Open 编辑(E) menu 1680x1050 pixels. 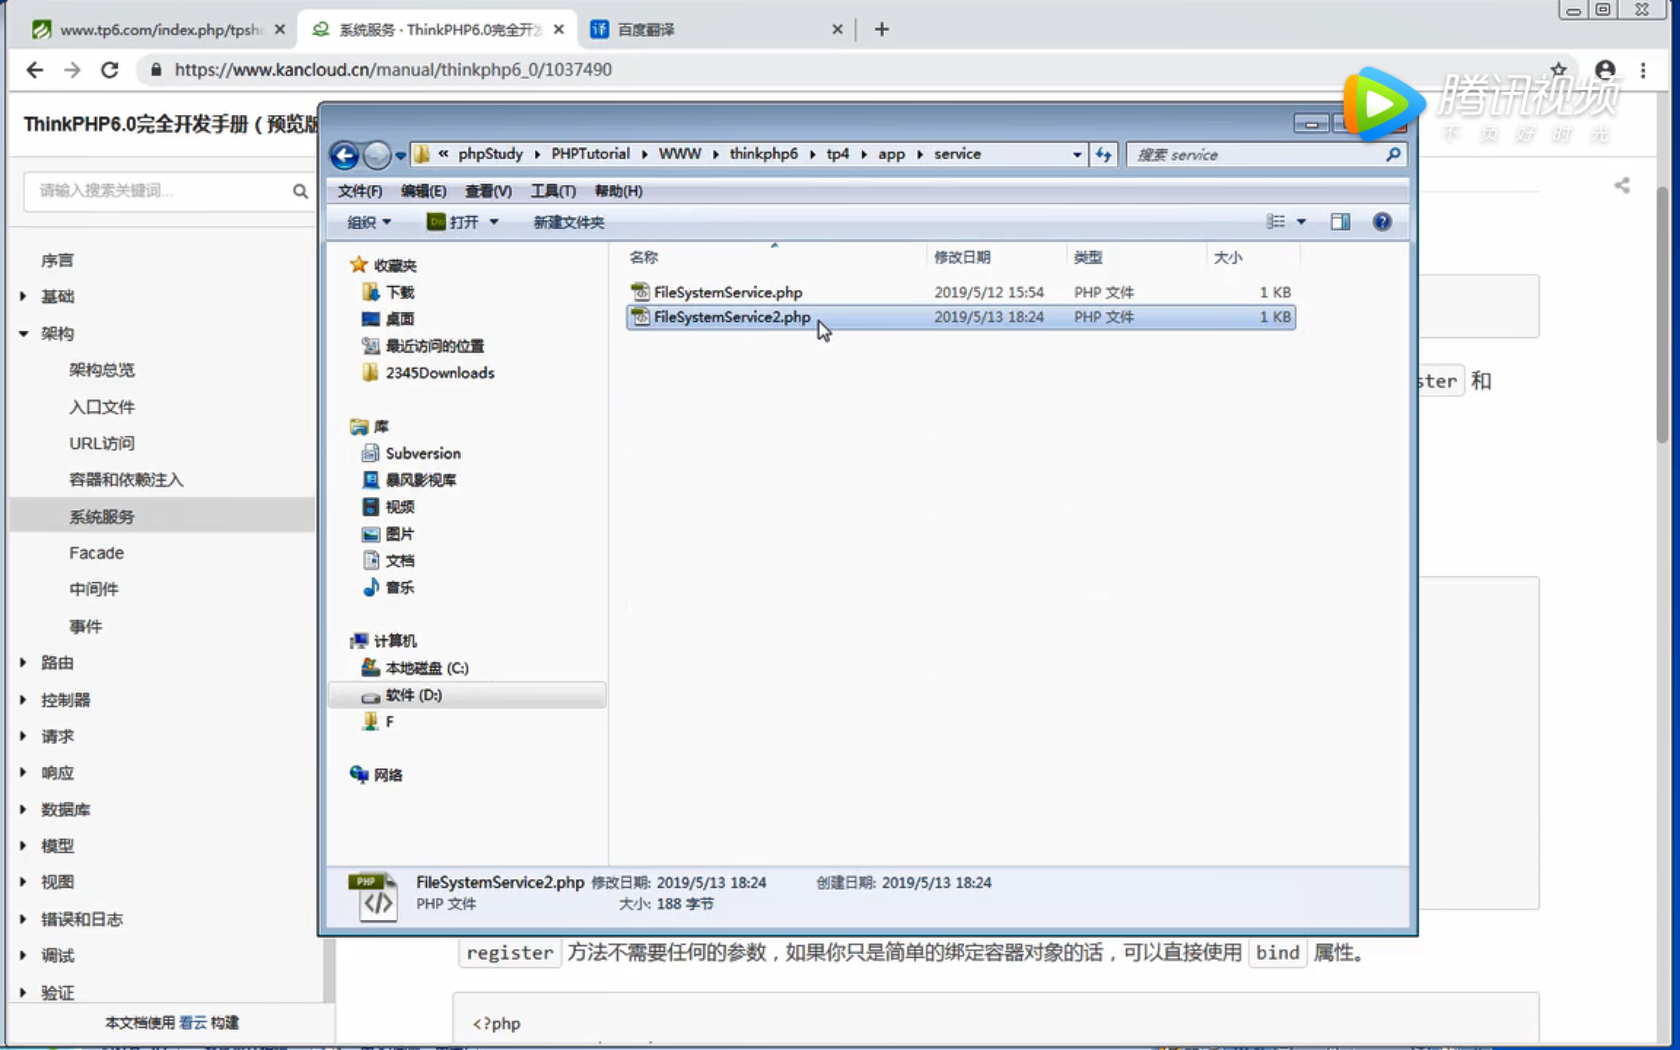(423, 191)
